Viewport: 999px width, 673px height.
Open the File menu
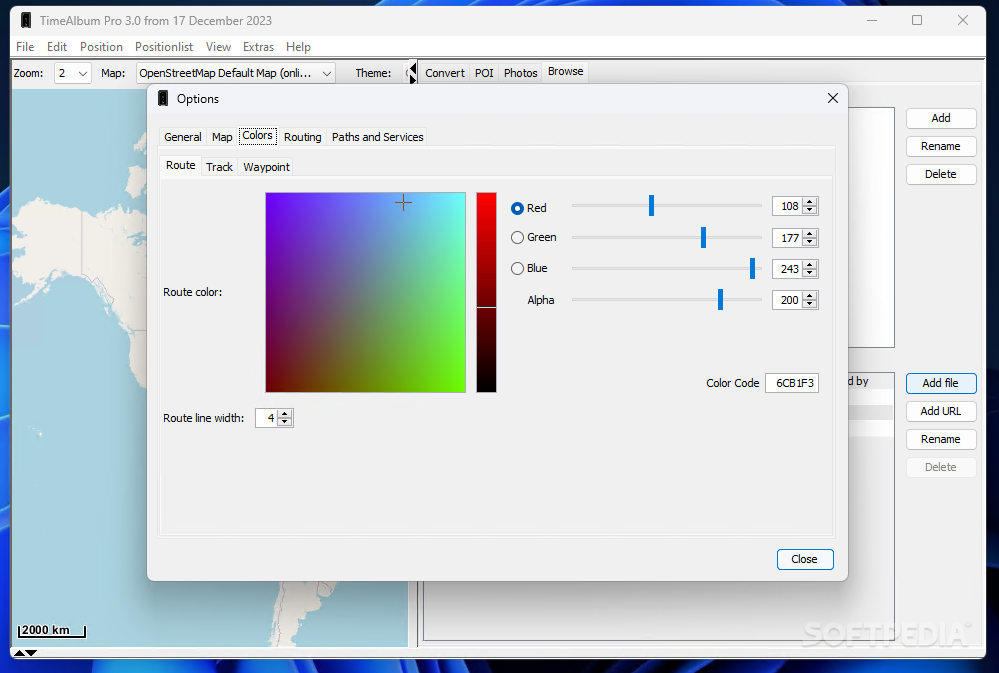click(x=25, y=47)
